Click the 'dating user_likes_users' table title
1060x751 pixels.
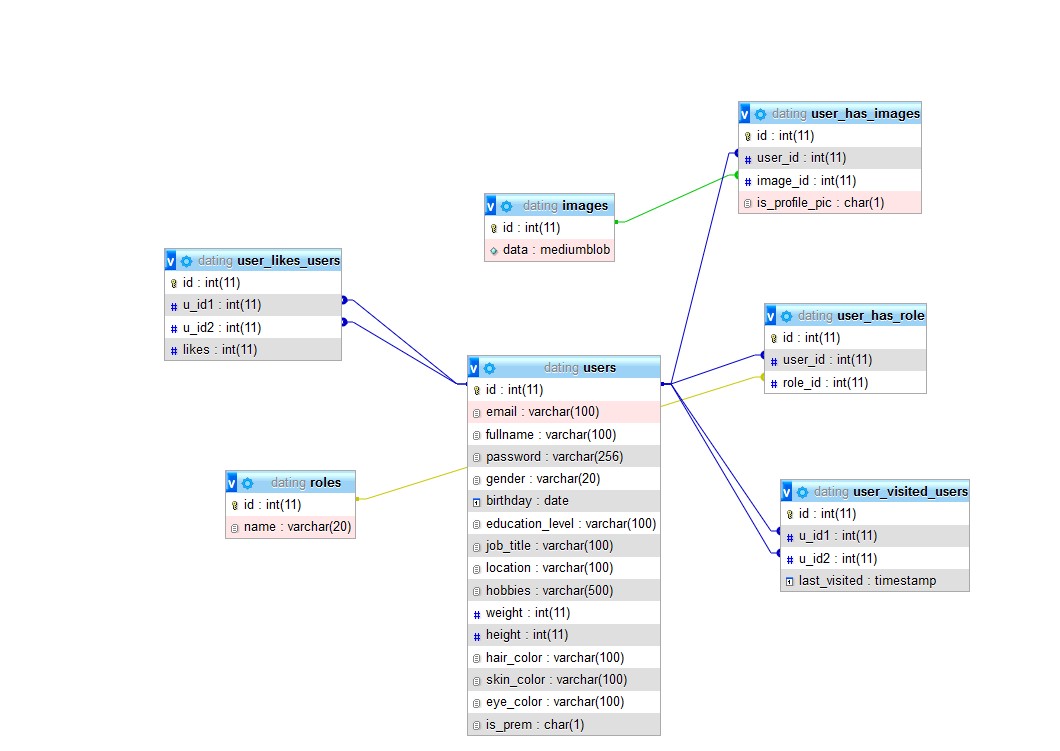[269, 260]
